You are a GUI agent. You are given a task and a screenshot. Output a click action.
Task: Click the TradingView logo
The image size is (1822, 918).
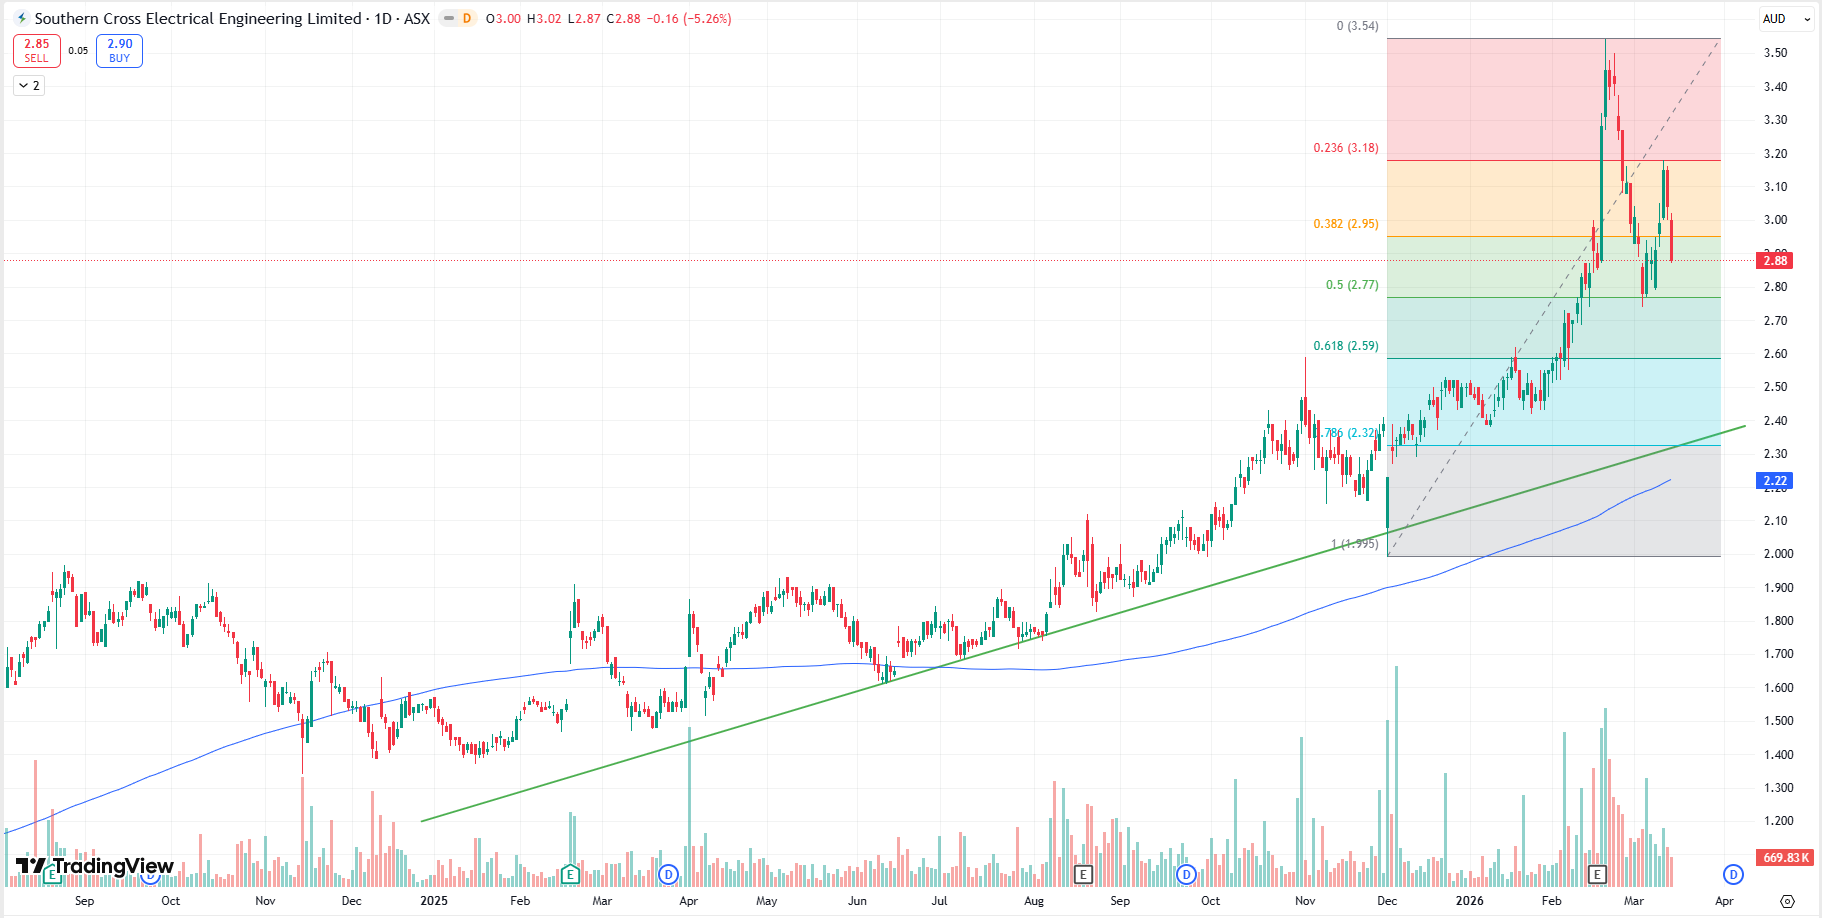point(95,866)
